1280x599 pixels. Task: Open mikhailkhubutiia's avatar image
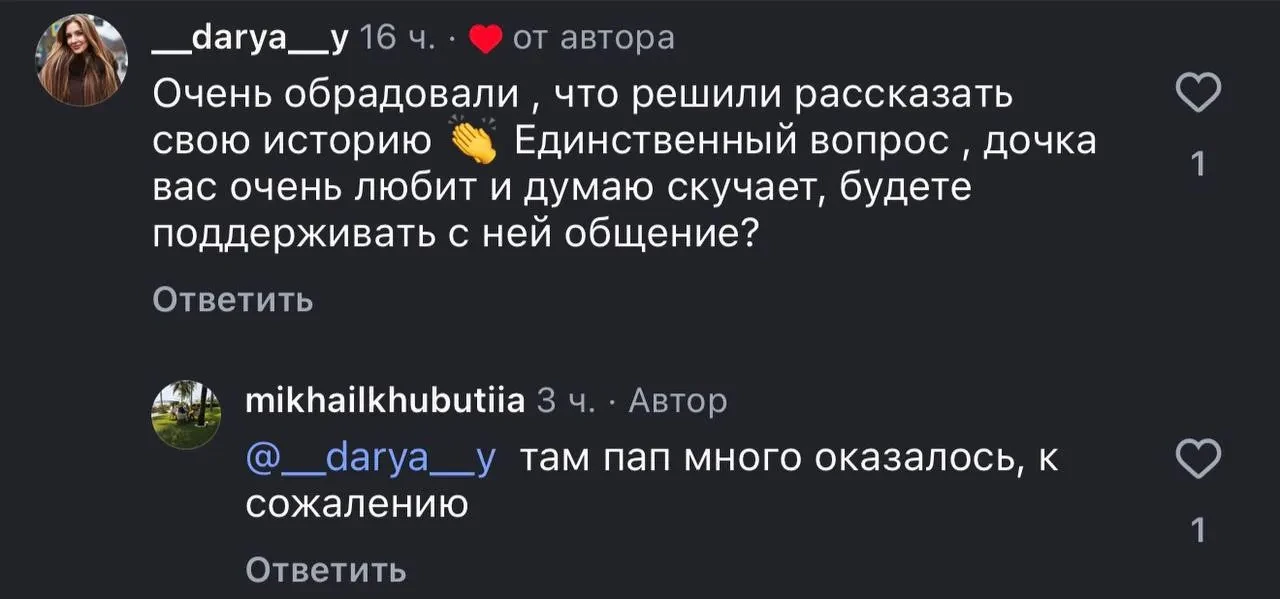point(186,415)
